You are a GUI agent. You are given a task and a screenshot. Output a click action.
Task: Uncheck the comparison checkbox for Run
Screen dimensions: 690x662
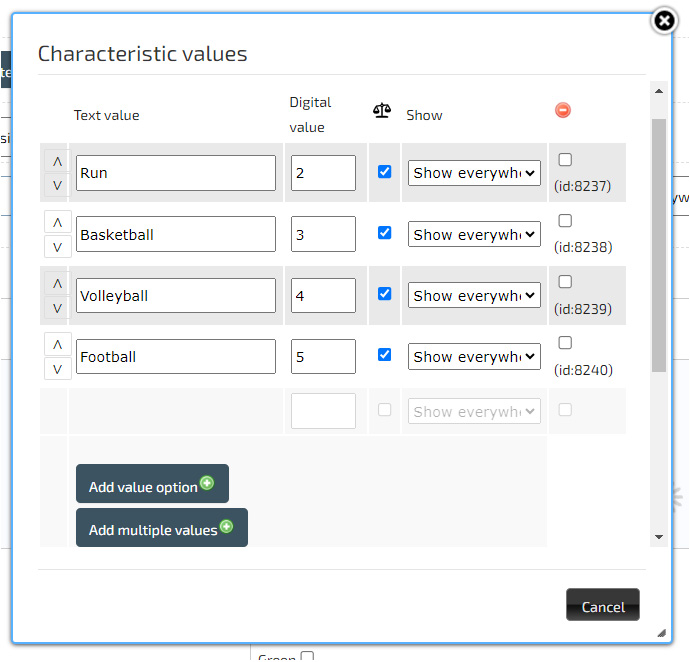384,172
